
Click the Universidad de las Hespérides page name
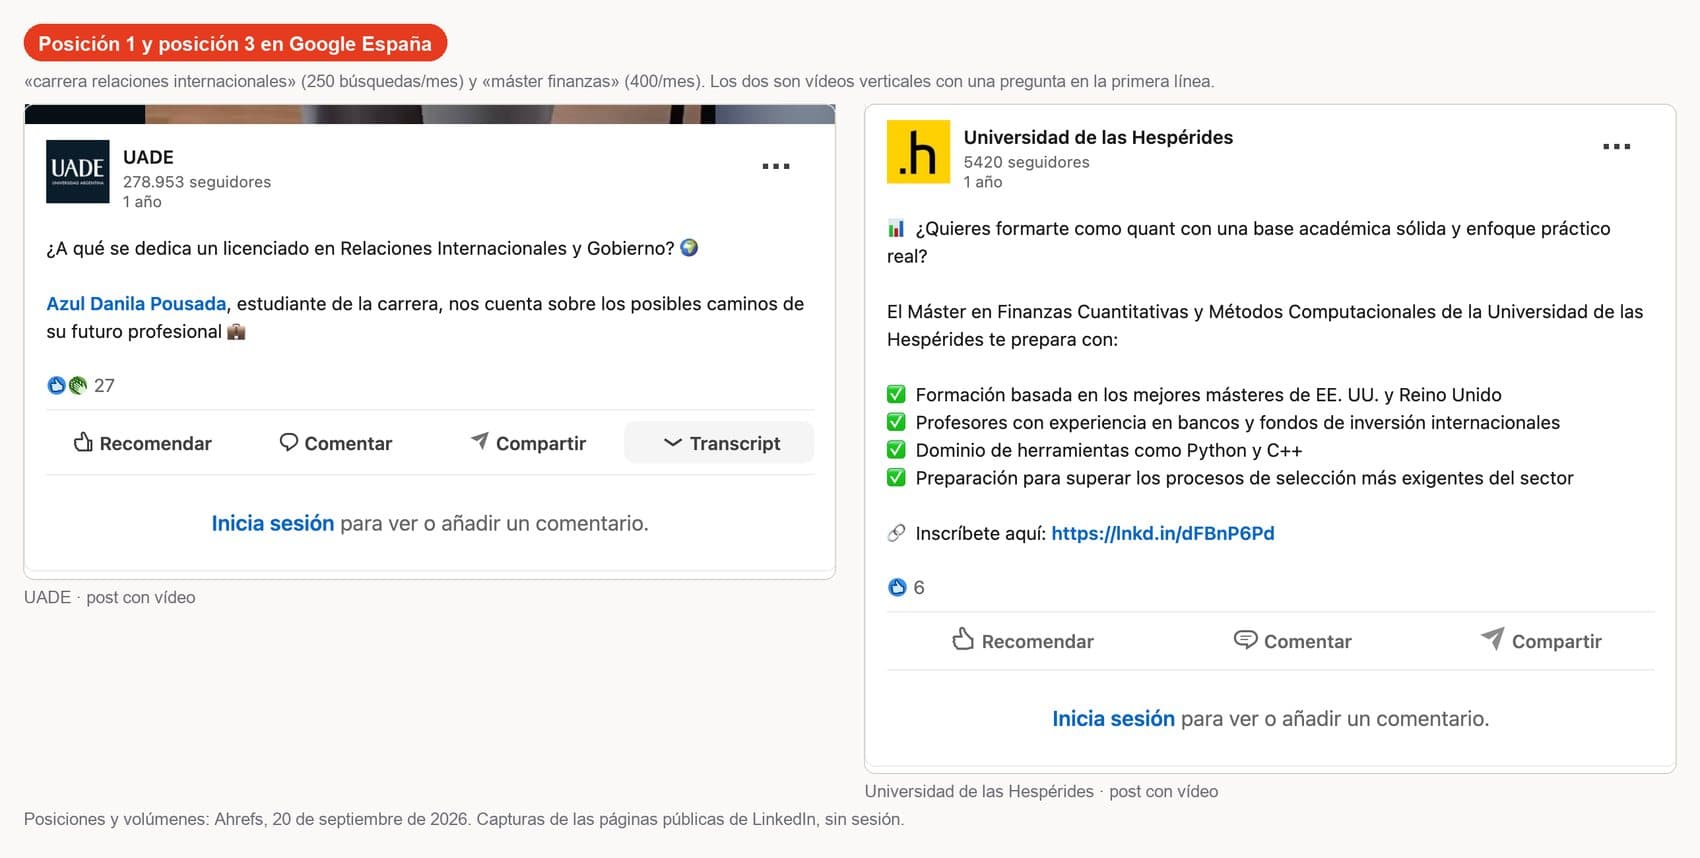point(1098,137)
